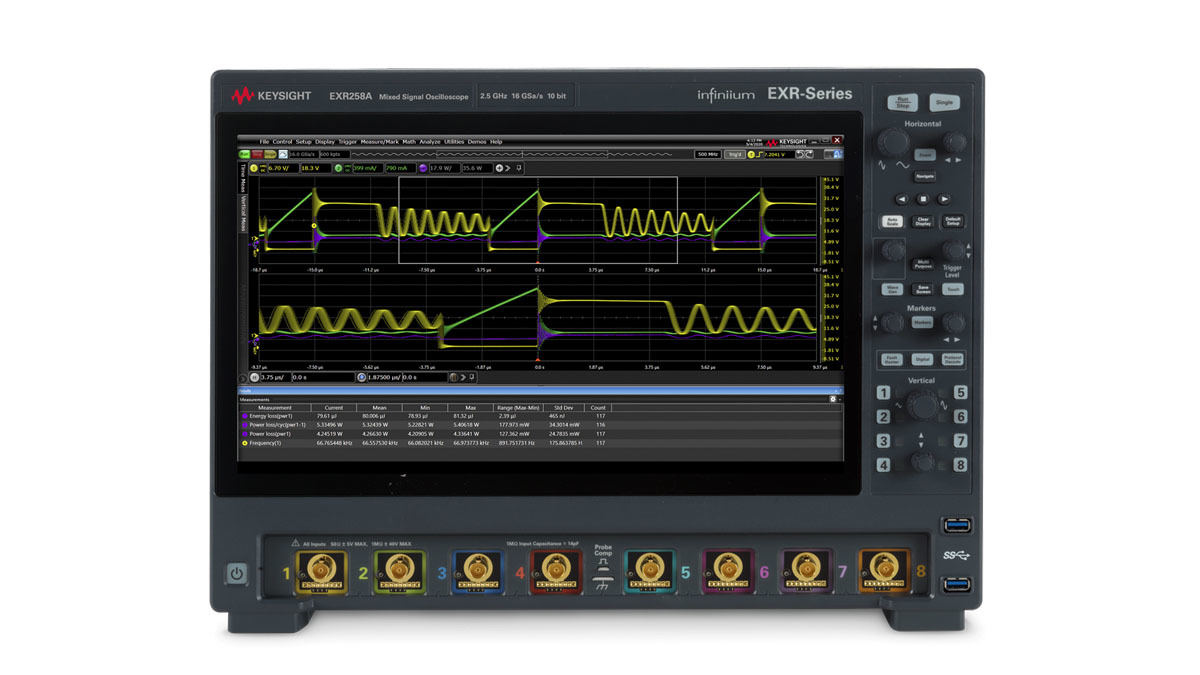Screen dimensions: 1200x675
Task: Click the plus icon to add a waveform
Action: 499,168
